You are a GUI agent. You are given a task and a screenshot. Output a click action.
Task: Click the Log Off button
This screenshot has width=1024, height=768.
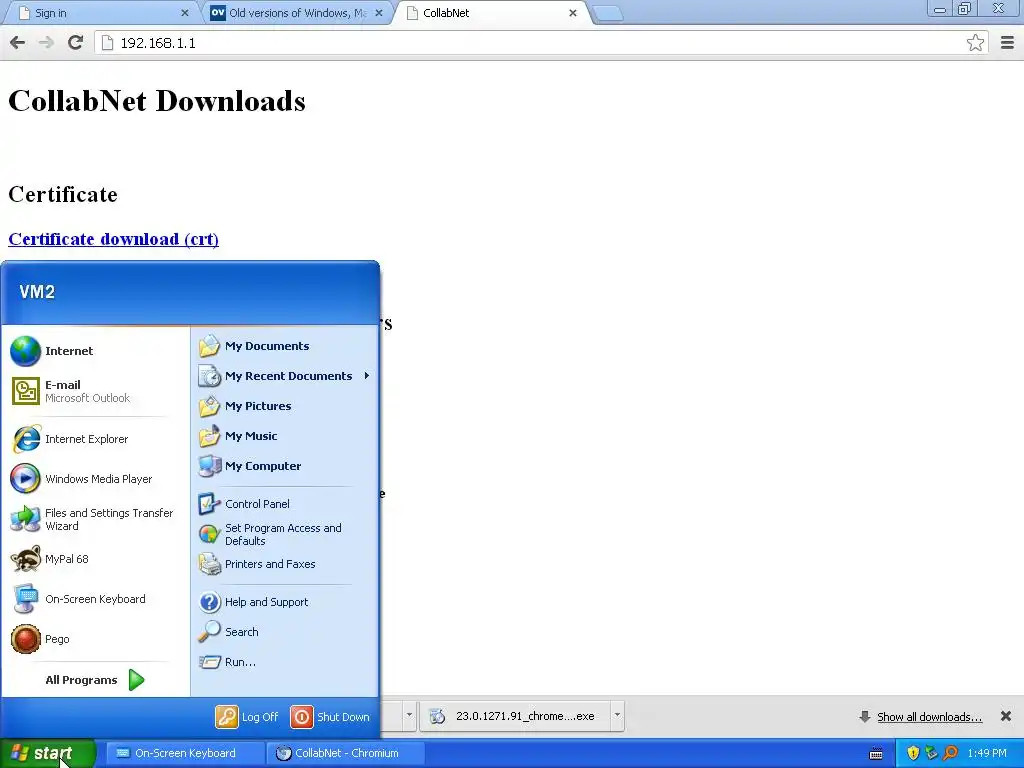(247, 717)
